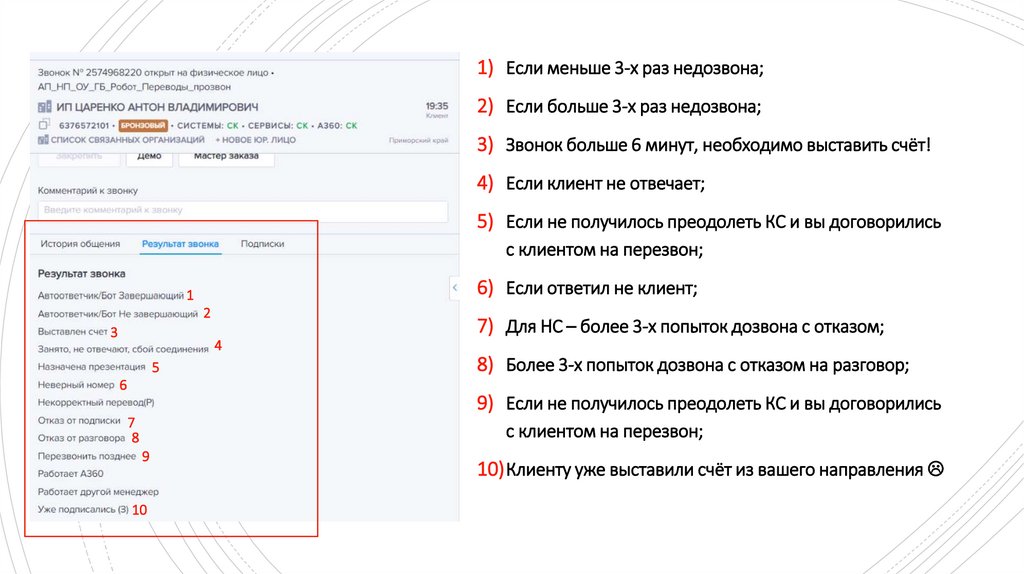Click the client number 6376572101
Screen dimensions: 1024x574
84,125
